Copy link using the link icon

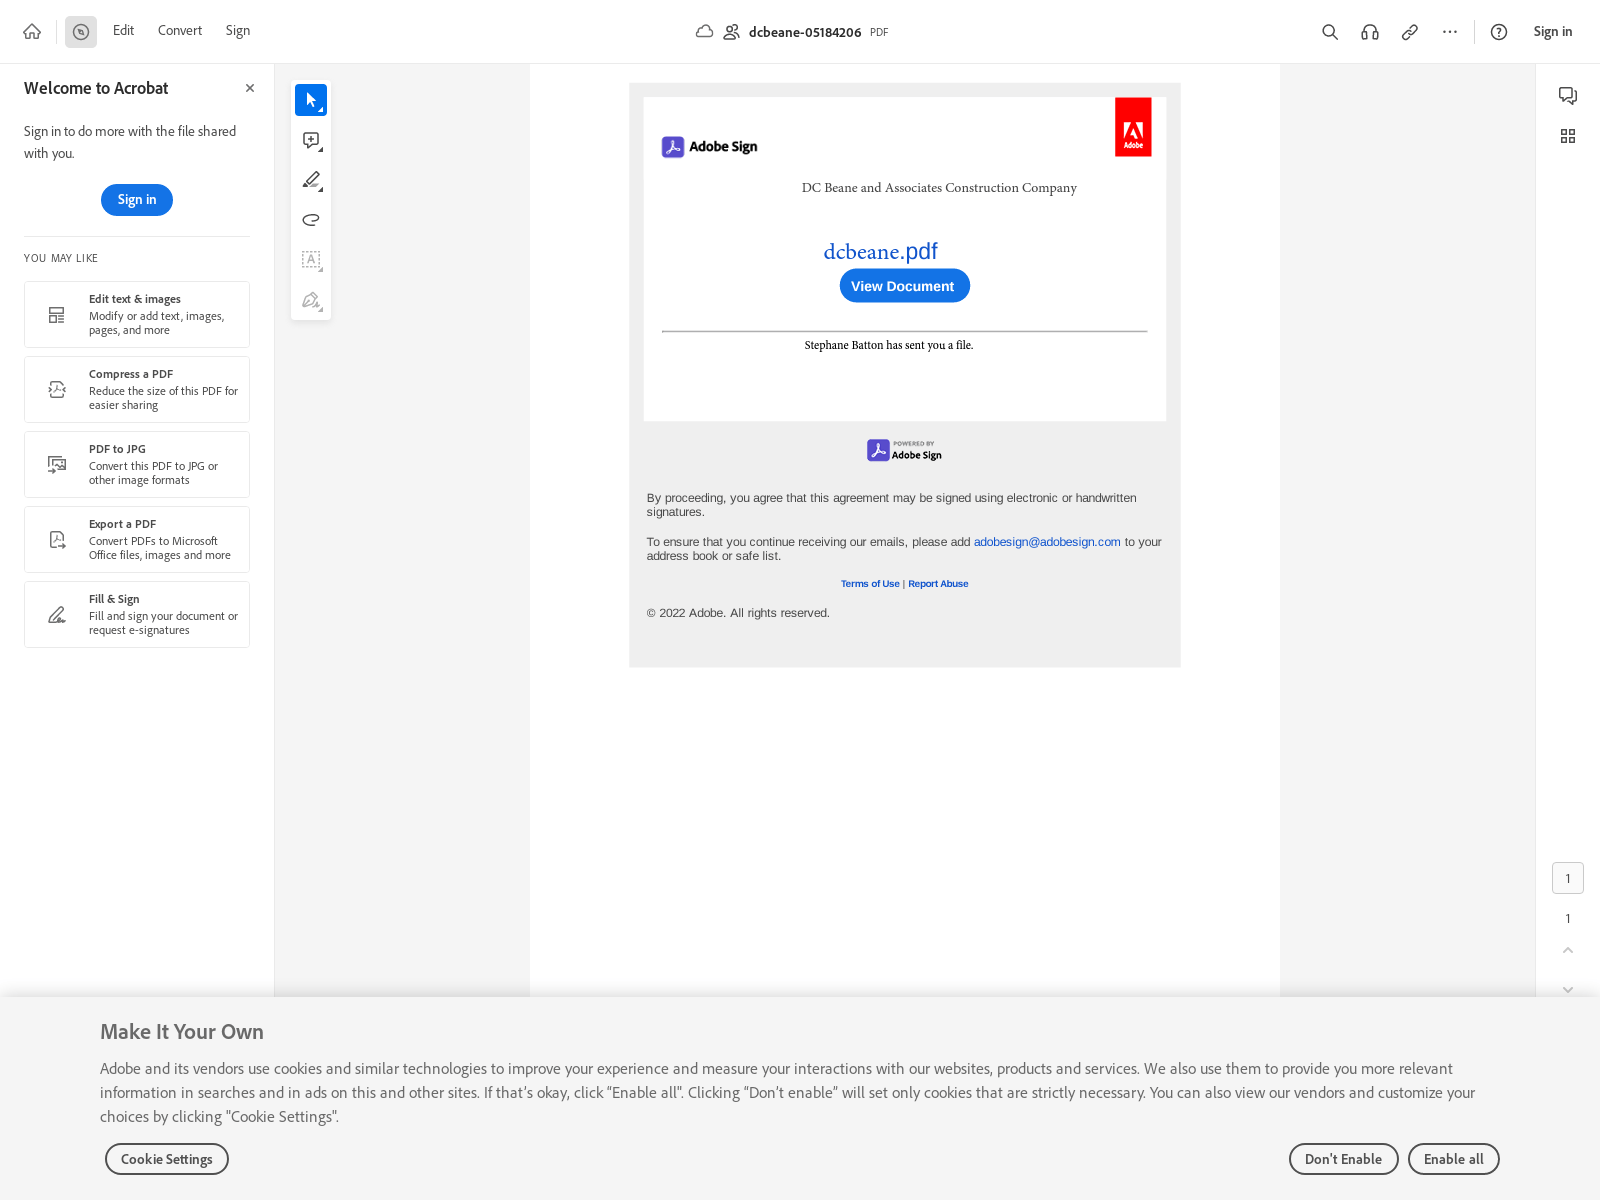[x=1410, y=32]
